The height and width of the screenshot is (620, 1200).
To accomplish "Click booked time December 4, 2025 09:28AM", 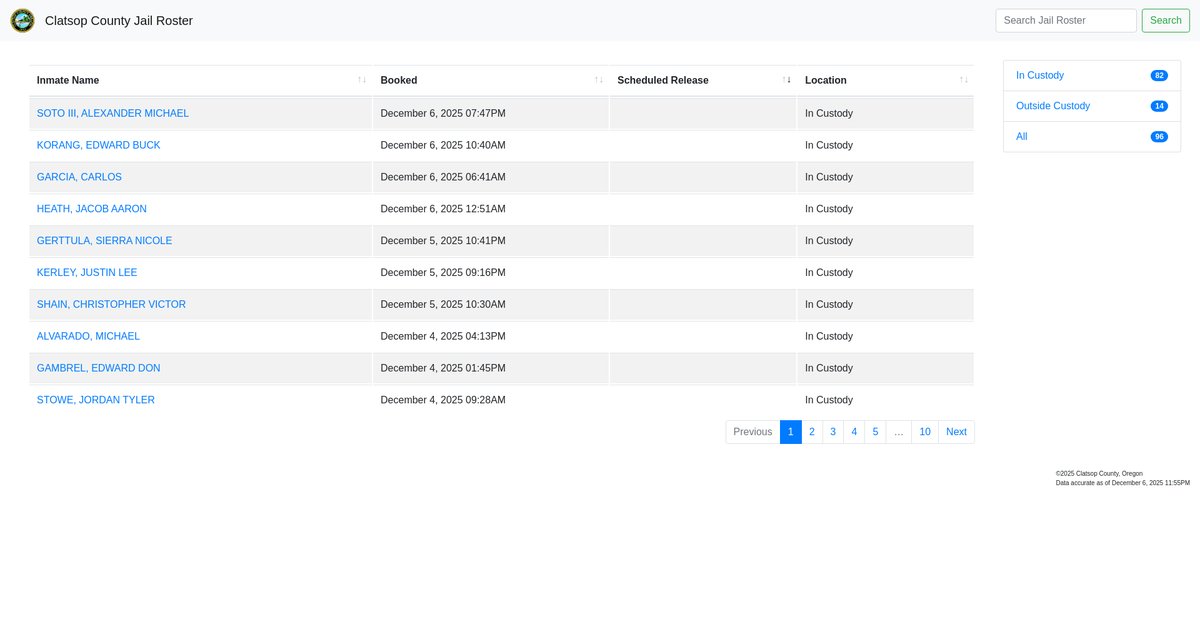I will (443, 400).
